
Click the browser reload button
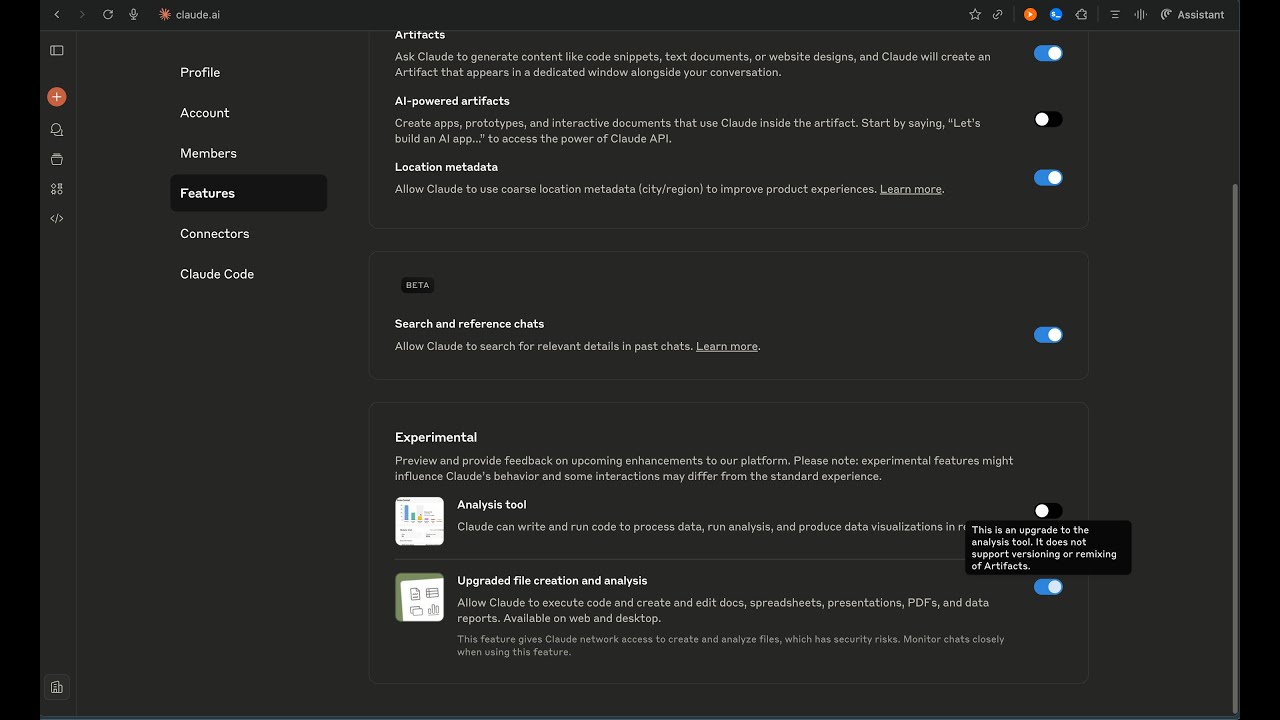(108, 15)
